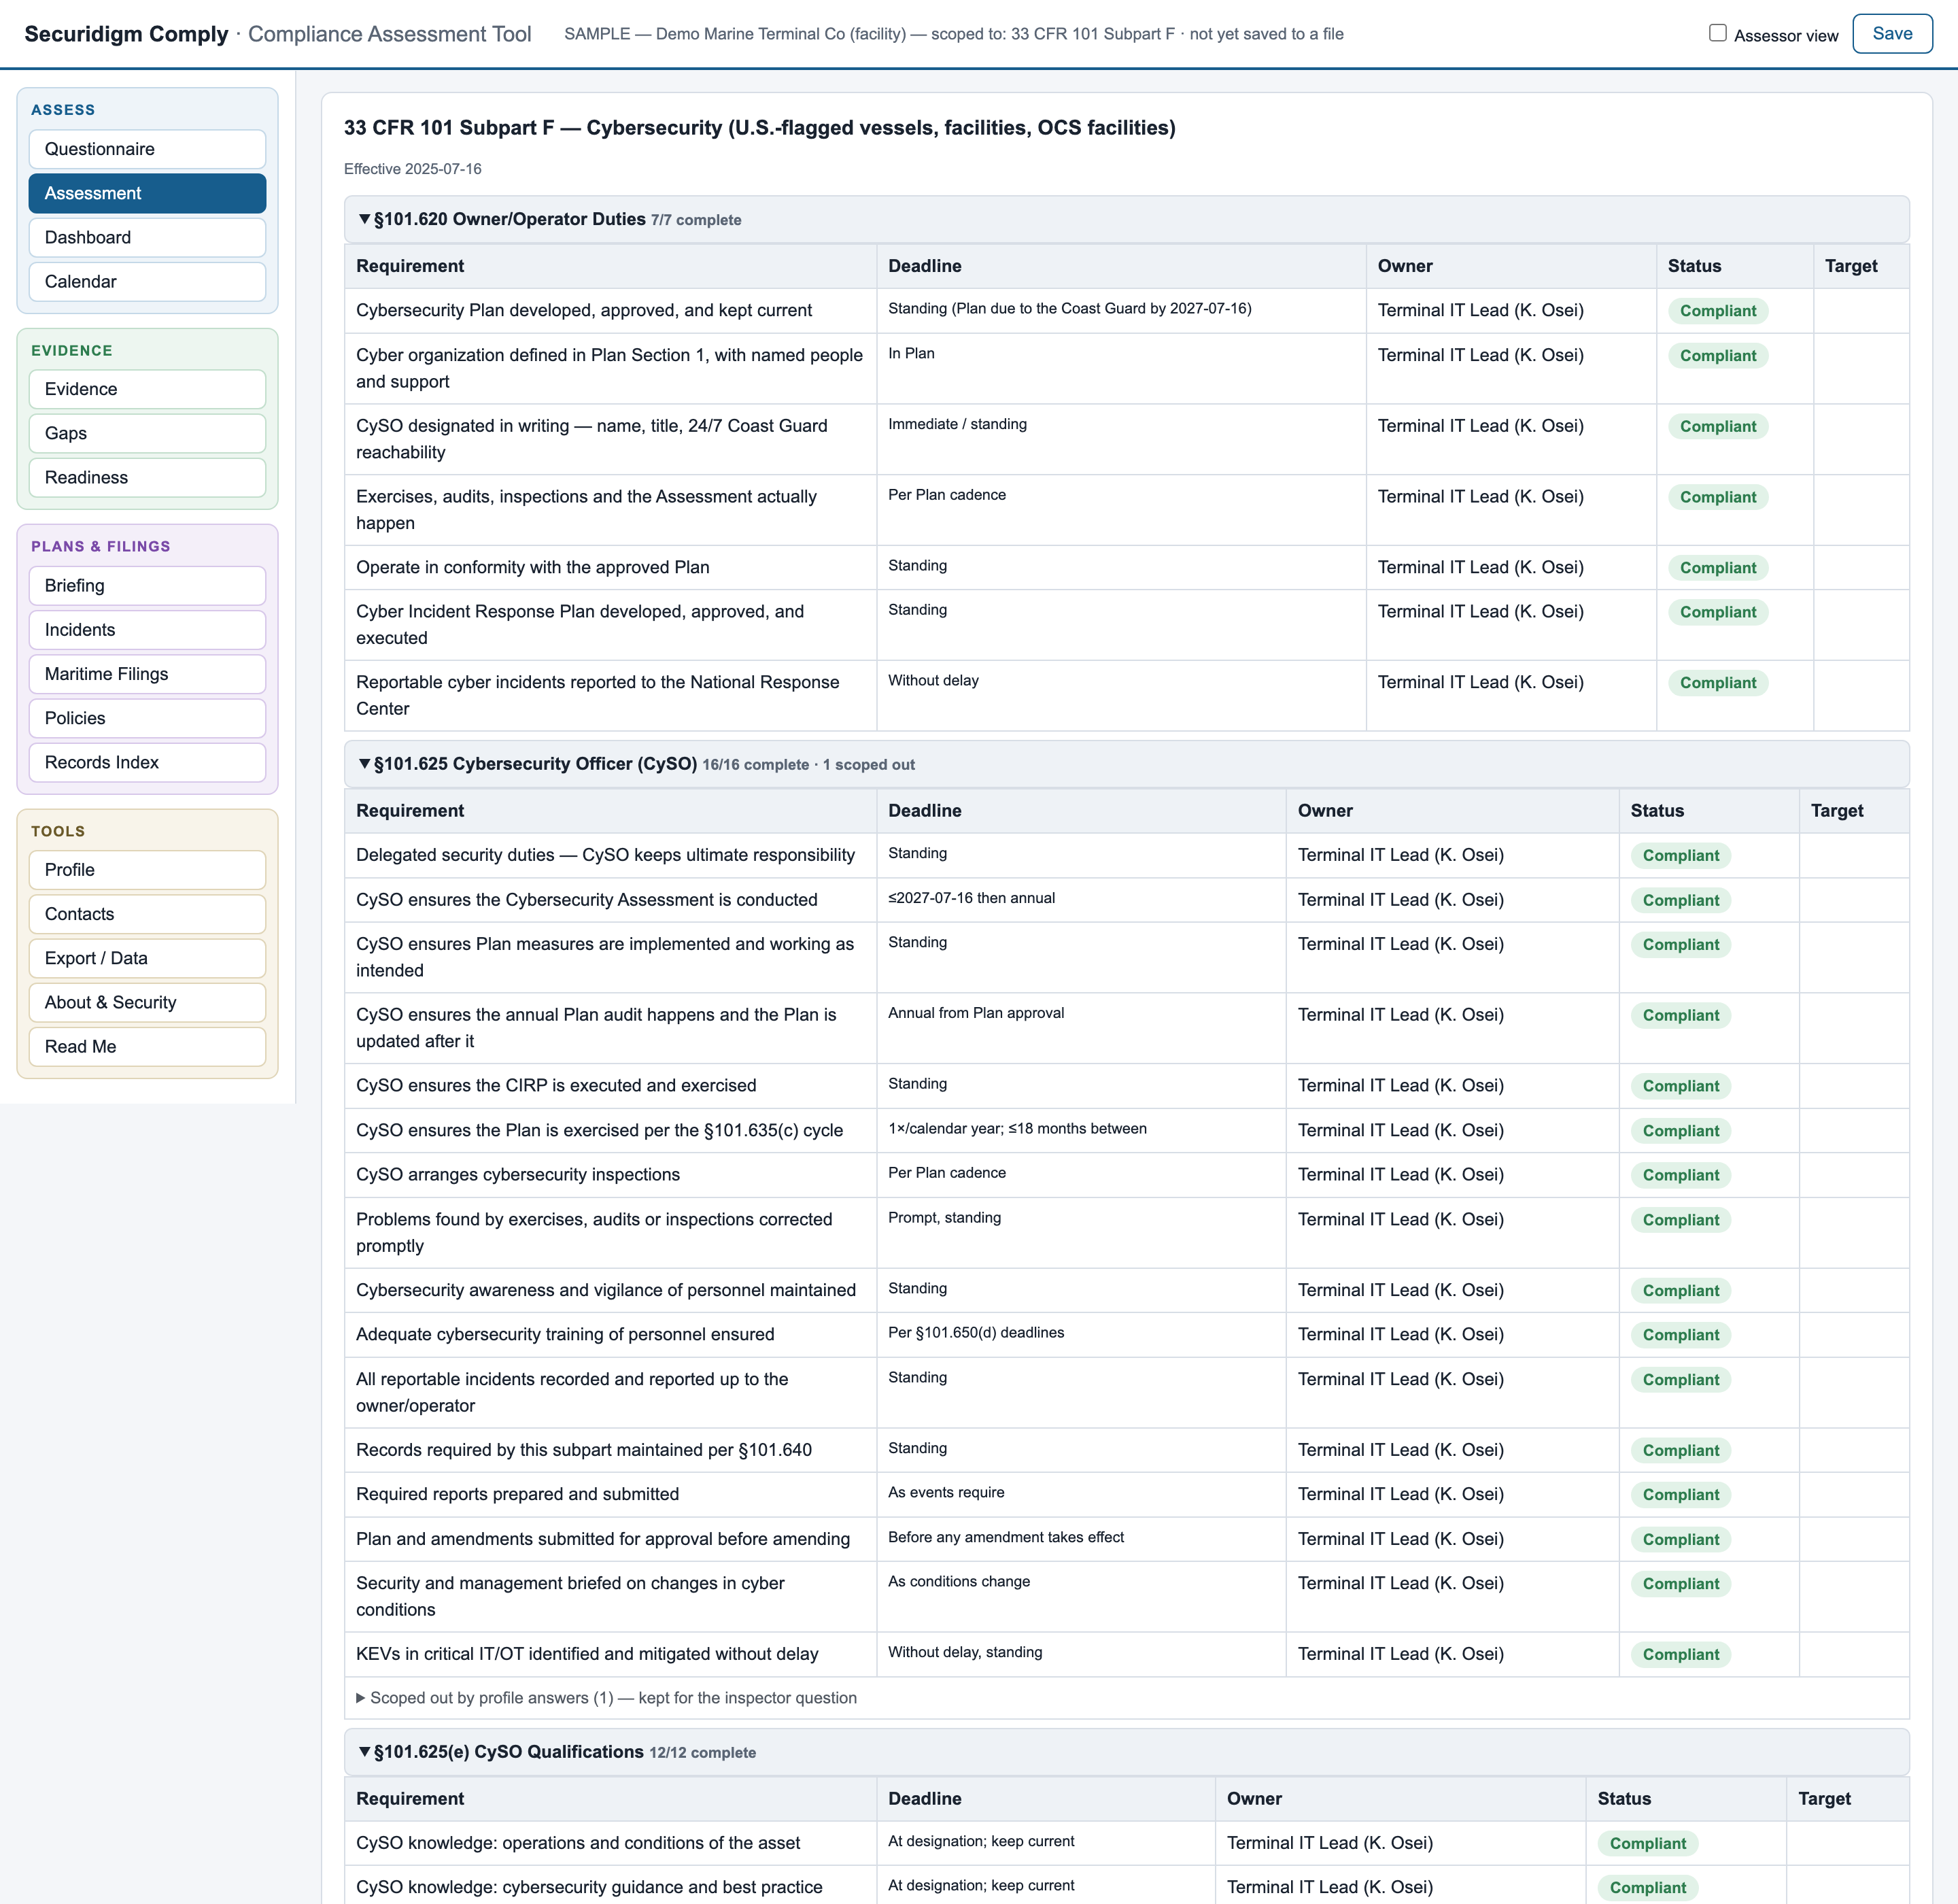Click 'Per §101.650(d) deadlines' cell
The height and width of the screenshot is (1904, 1958).
pyautogui.click(x=976, y=1332)
